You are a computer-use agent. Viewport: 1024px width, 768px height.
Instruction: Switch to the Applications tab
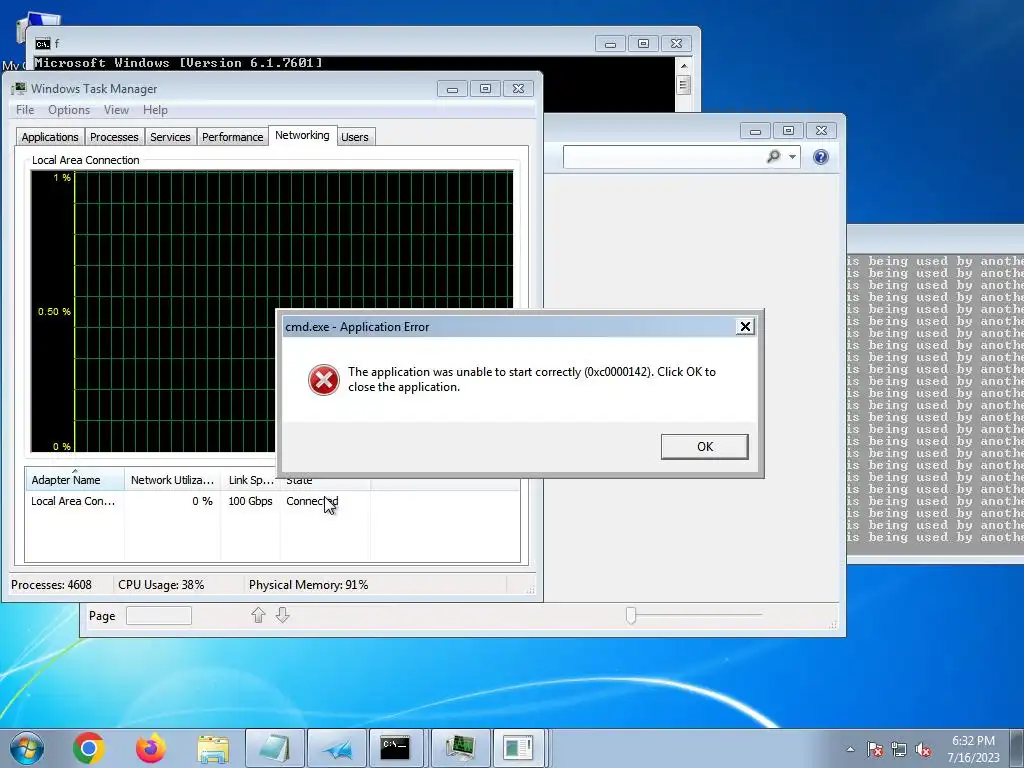tap(50, 137)
